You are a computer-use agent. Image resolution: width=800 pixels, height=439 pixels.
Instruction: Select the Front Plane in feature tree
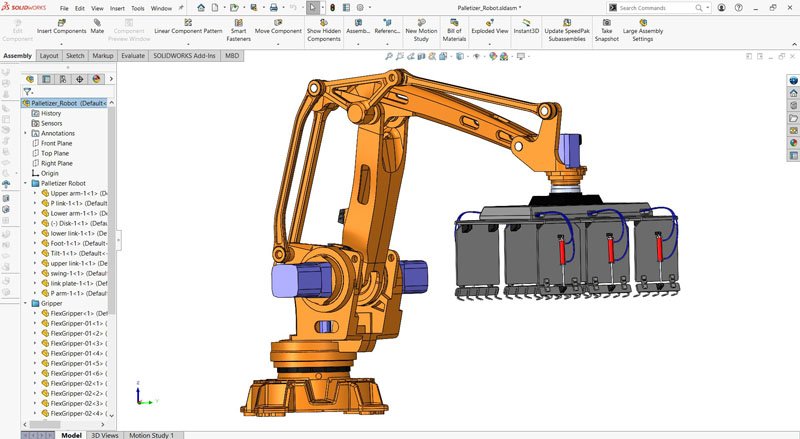click(x=56, y=143)
